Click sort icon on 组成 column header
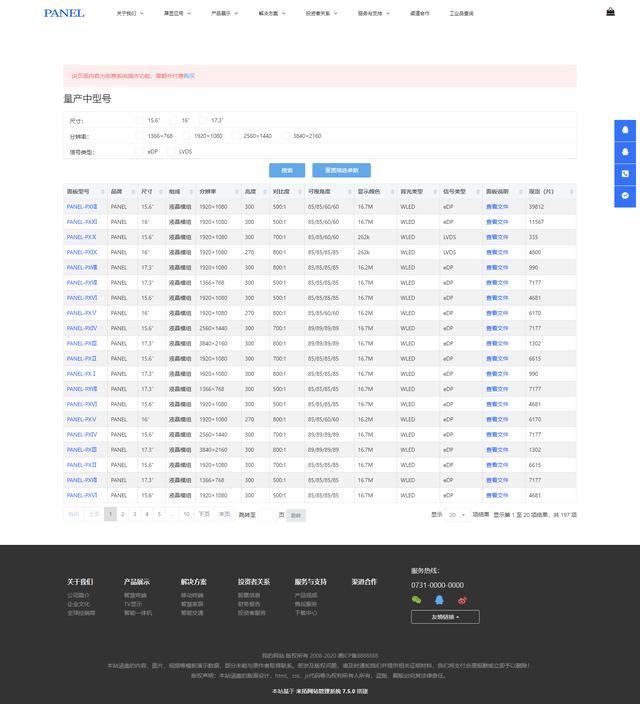Image resolution: width=640 pixels, height=704 pixels. [x=191, y=192]
